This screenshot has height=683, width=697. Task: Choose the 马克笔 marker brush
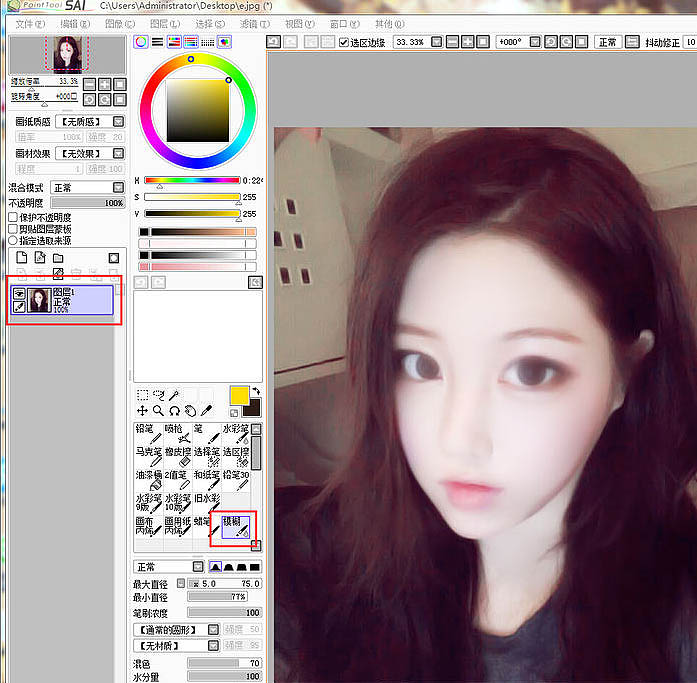148,457
